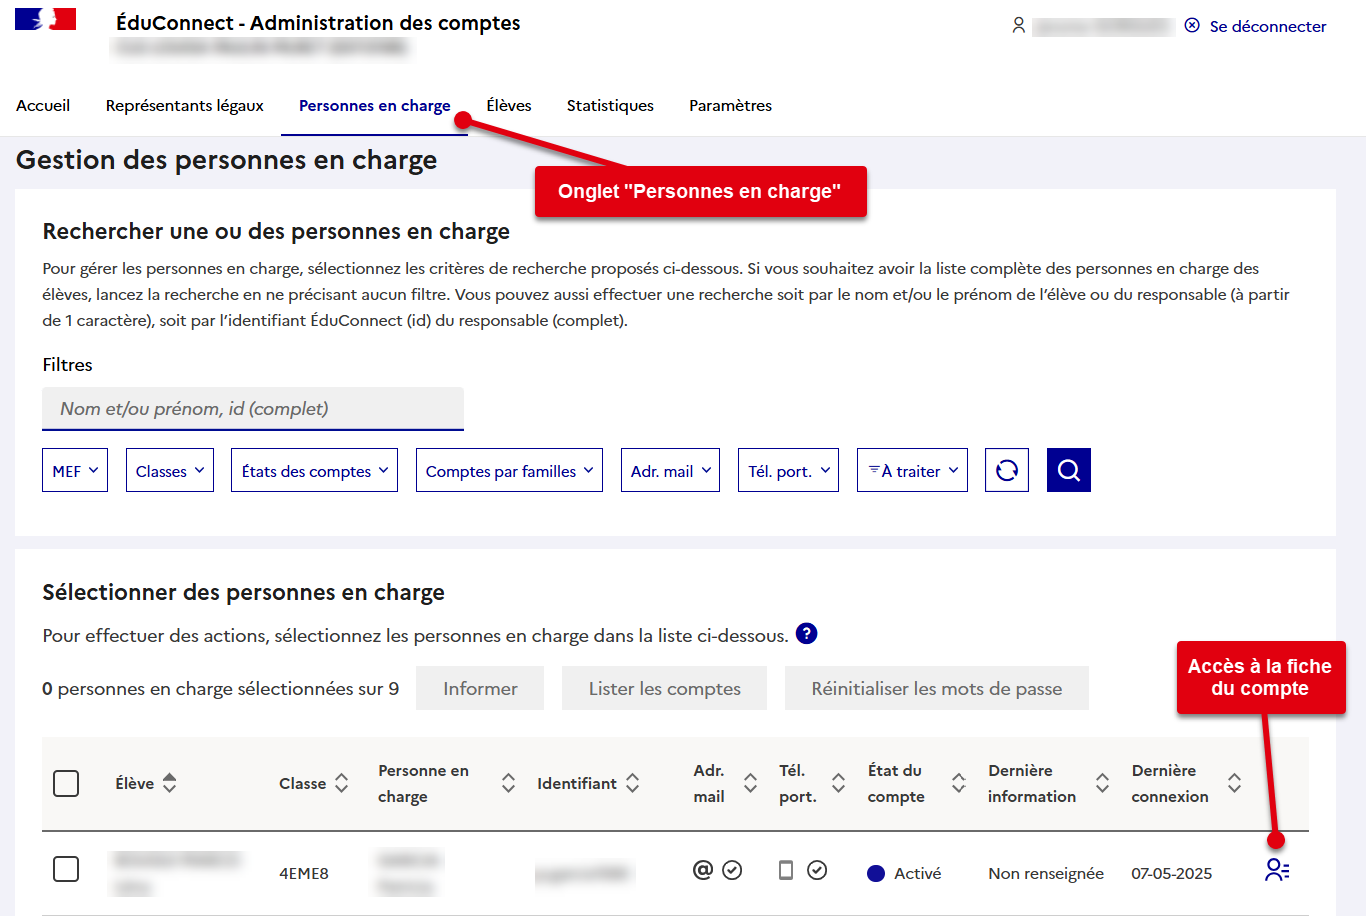Sort table by Élève column arrows
The height and width of the screenshot is (916, 1366).
(170, 783)
